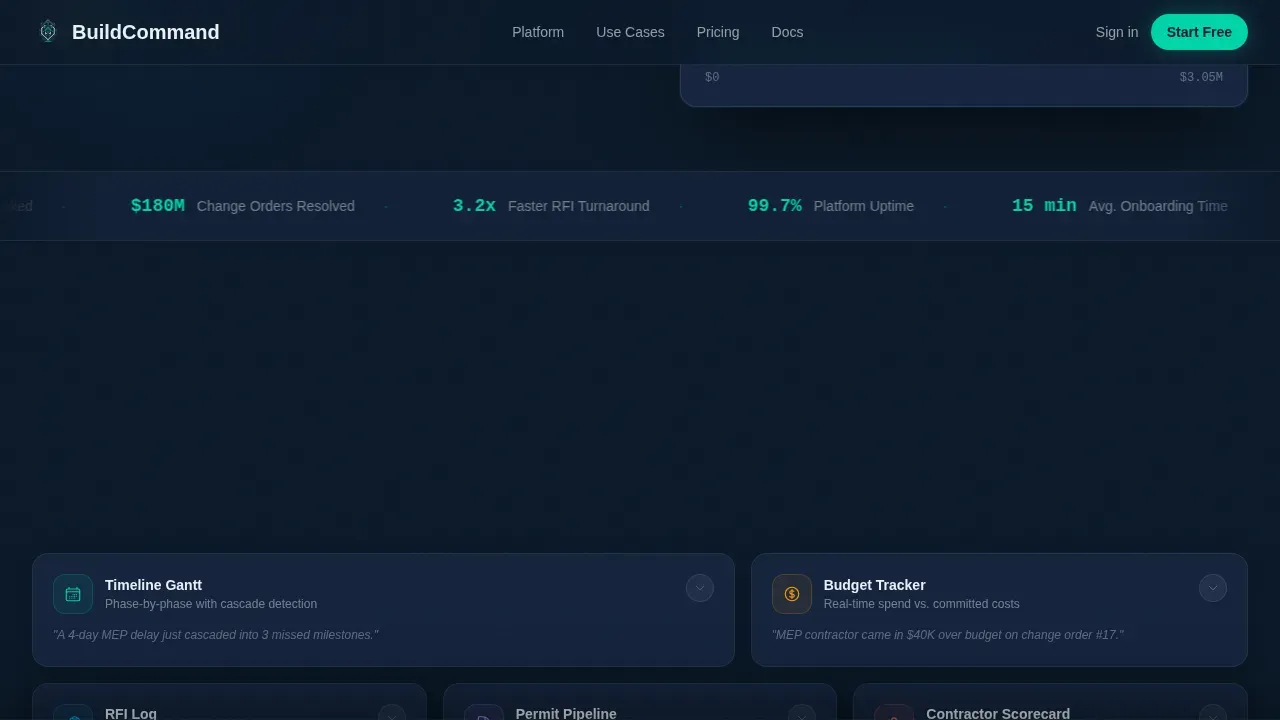This screenshot has height=720, width=1280.
Task: Click the 15 min Onboarding Time stat
Action: (1120, 206)
